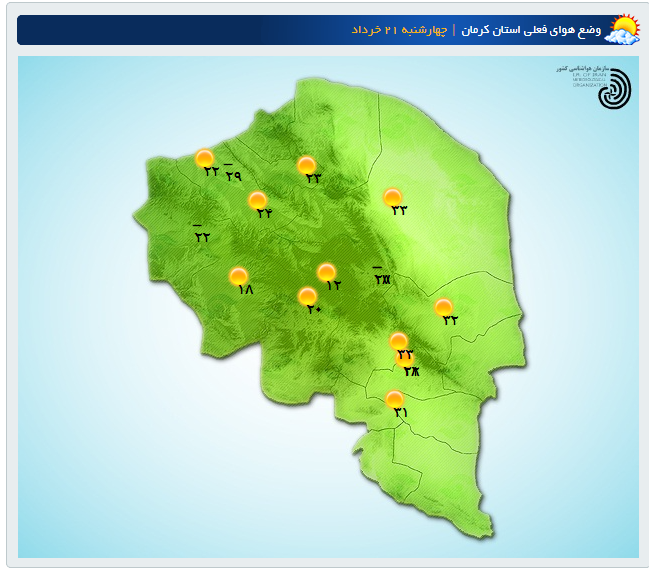Click the title 'وضع هوای فعلی استان کرمان'

[x=531, y=30]
